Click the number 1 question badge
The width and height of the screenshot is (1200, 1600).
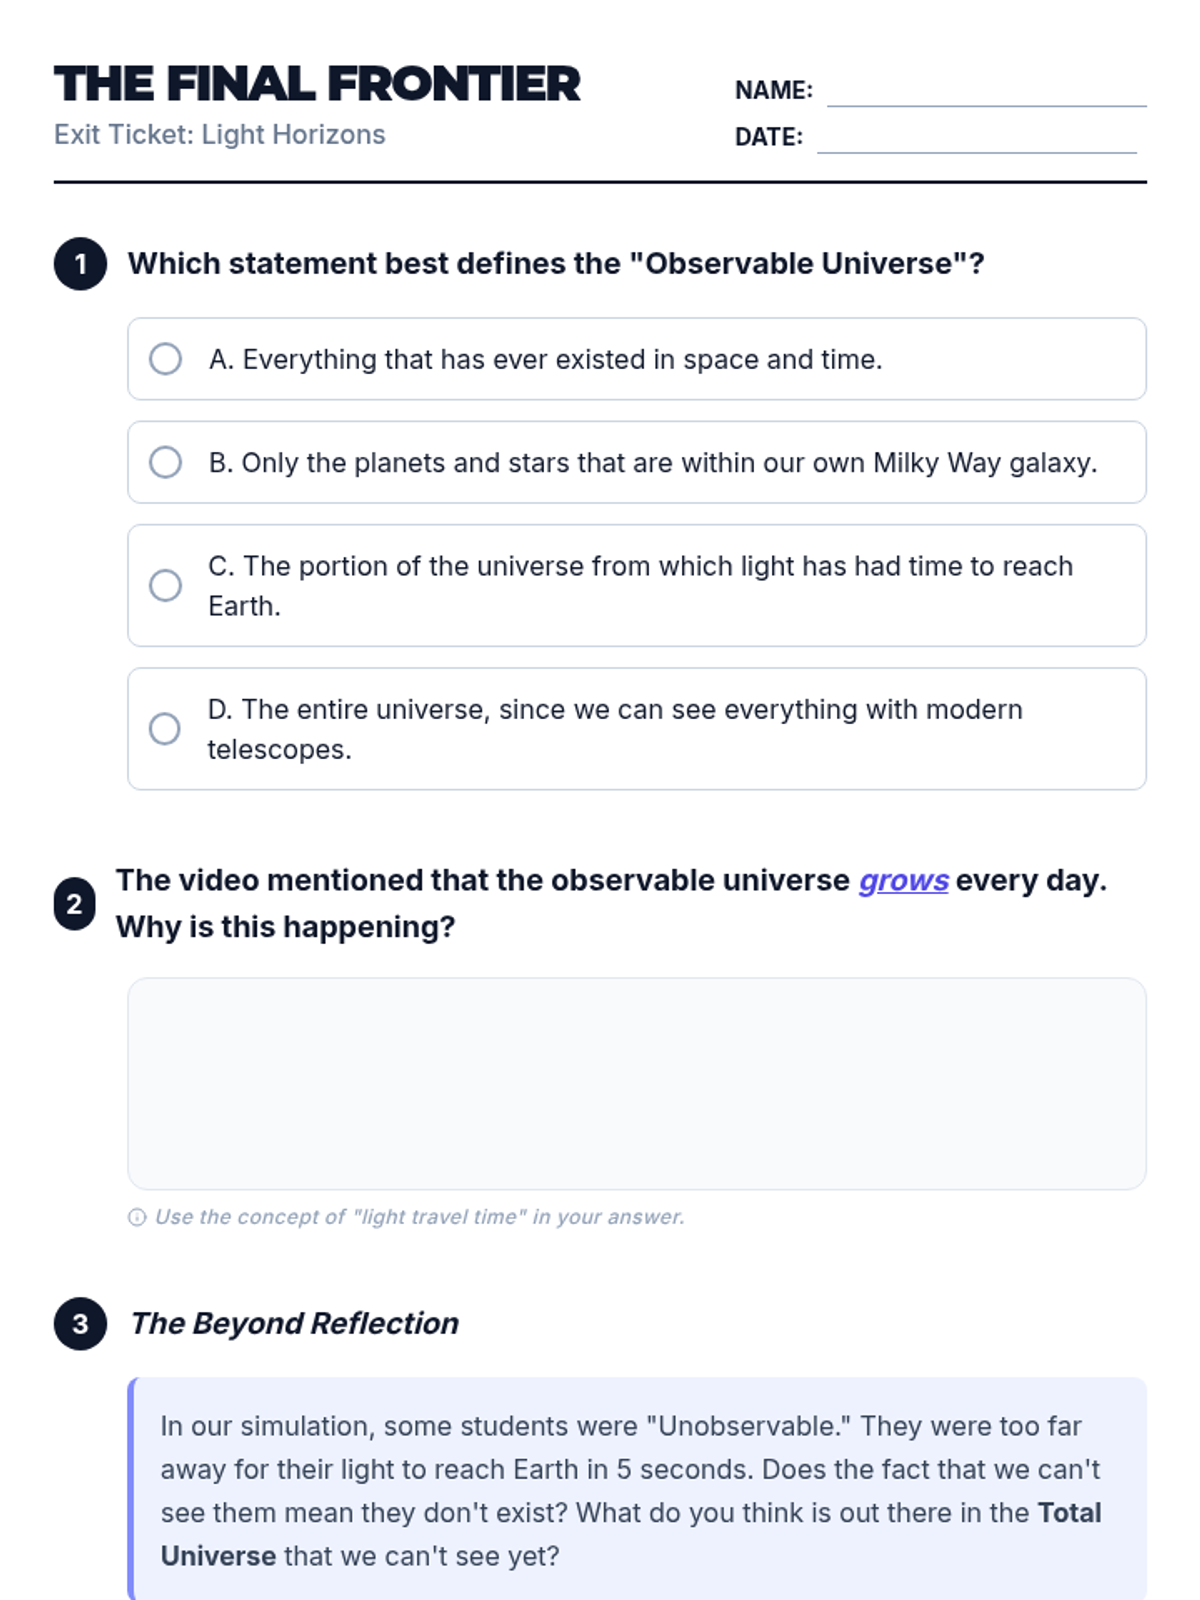coord(80,264)
